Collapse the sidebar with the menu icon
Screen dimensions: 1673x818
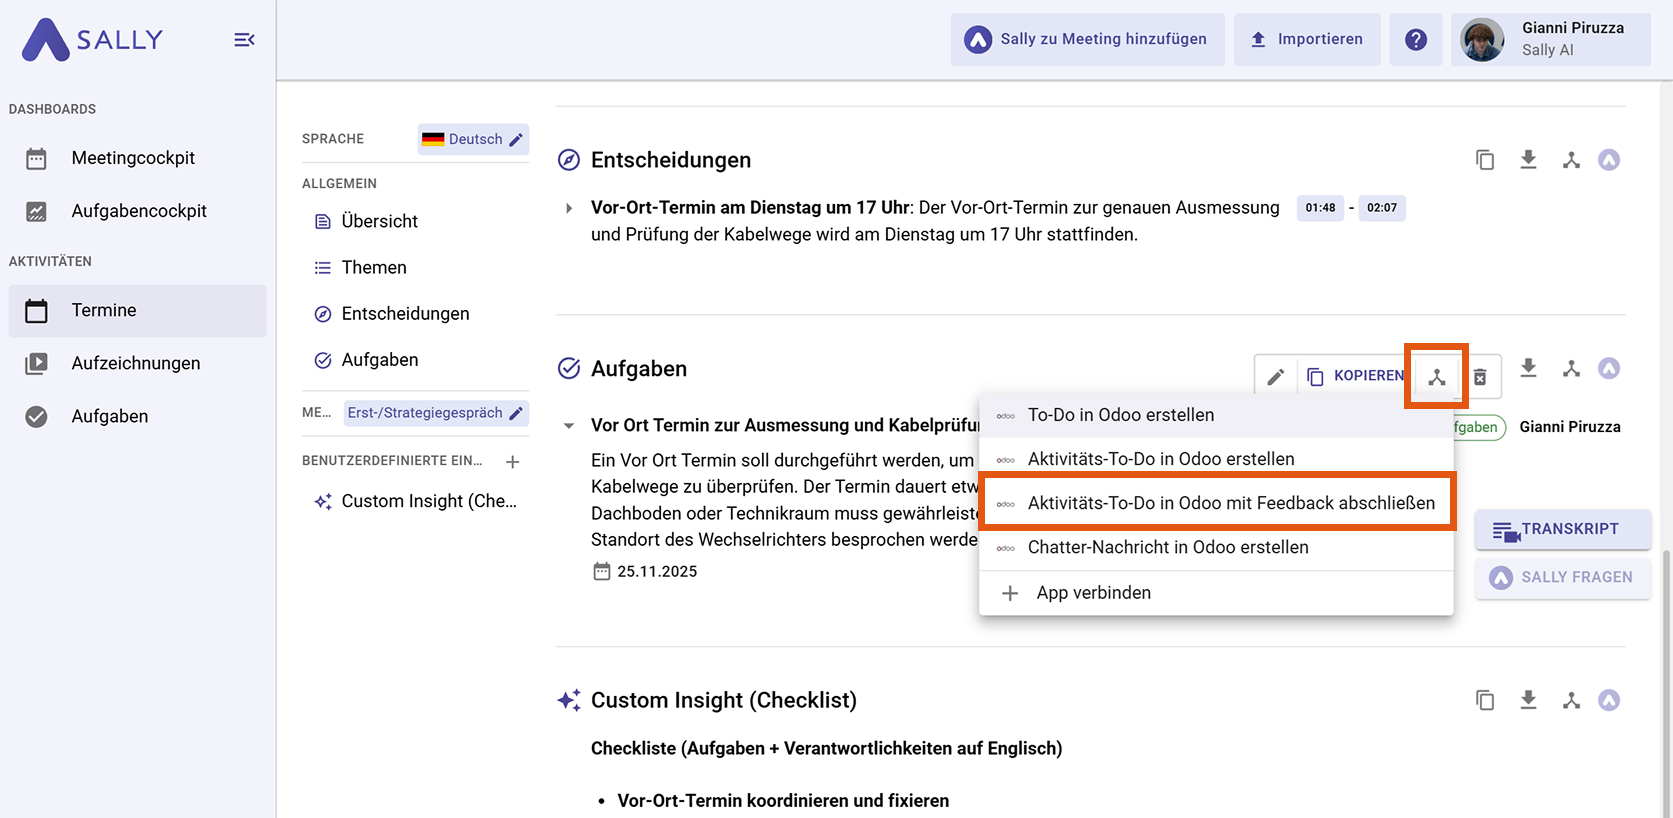pyautogui.click(x=244, y=40)
